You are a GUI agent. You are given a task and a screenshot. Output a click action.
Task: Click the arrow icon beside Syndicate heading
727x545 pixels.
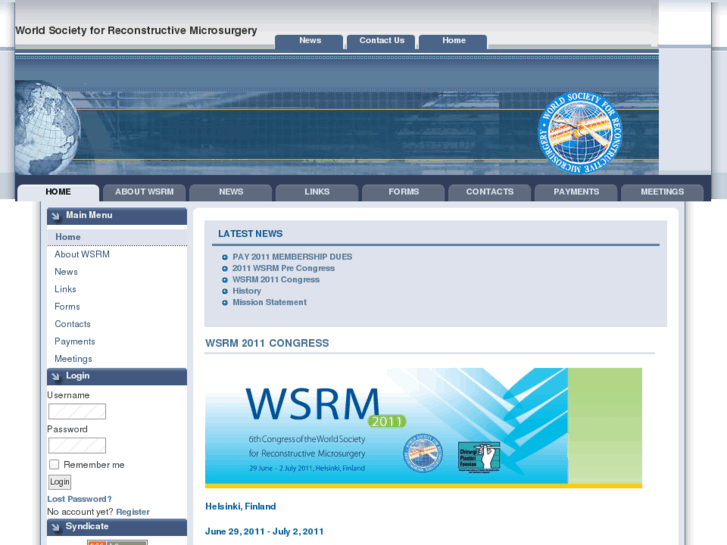(x=56, y=527)
